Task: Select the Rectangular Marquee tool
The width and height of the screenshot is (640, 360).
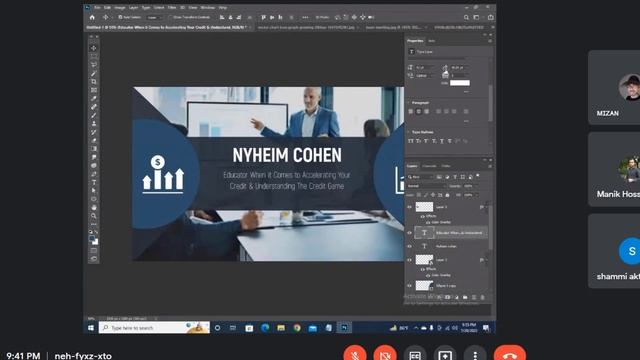Action: [93, 56]
